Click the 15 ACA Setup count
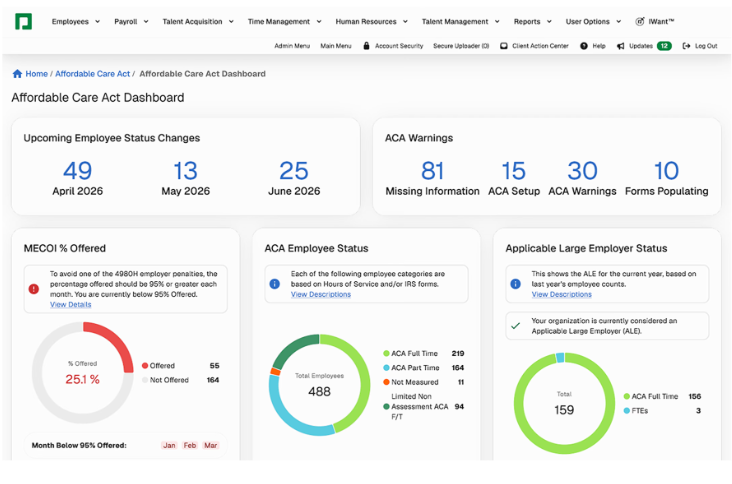The width and height of the screenshot is (732, 484). point(514,171)
